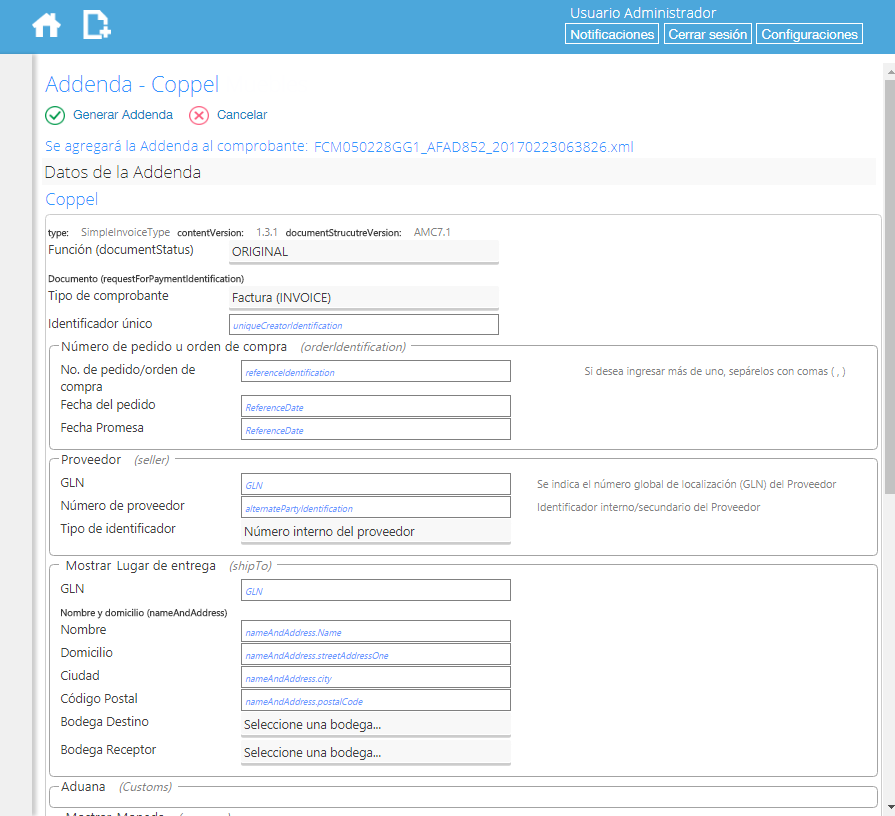Click the Aduana (Customs) section legend
Screen dimensions: 895x816
[116, 787]
